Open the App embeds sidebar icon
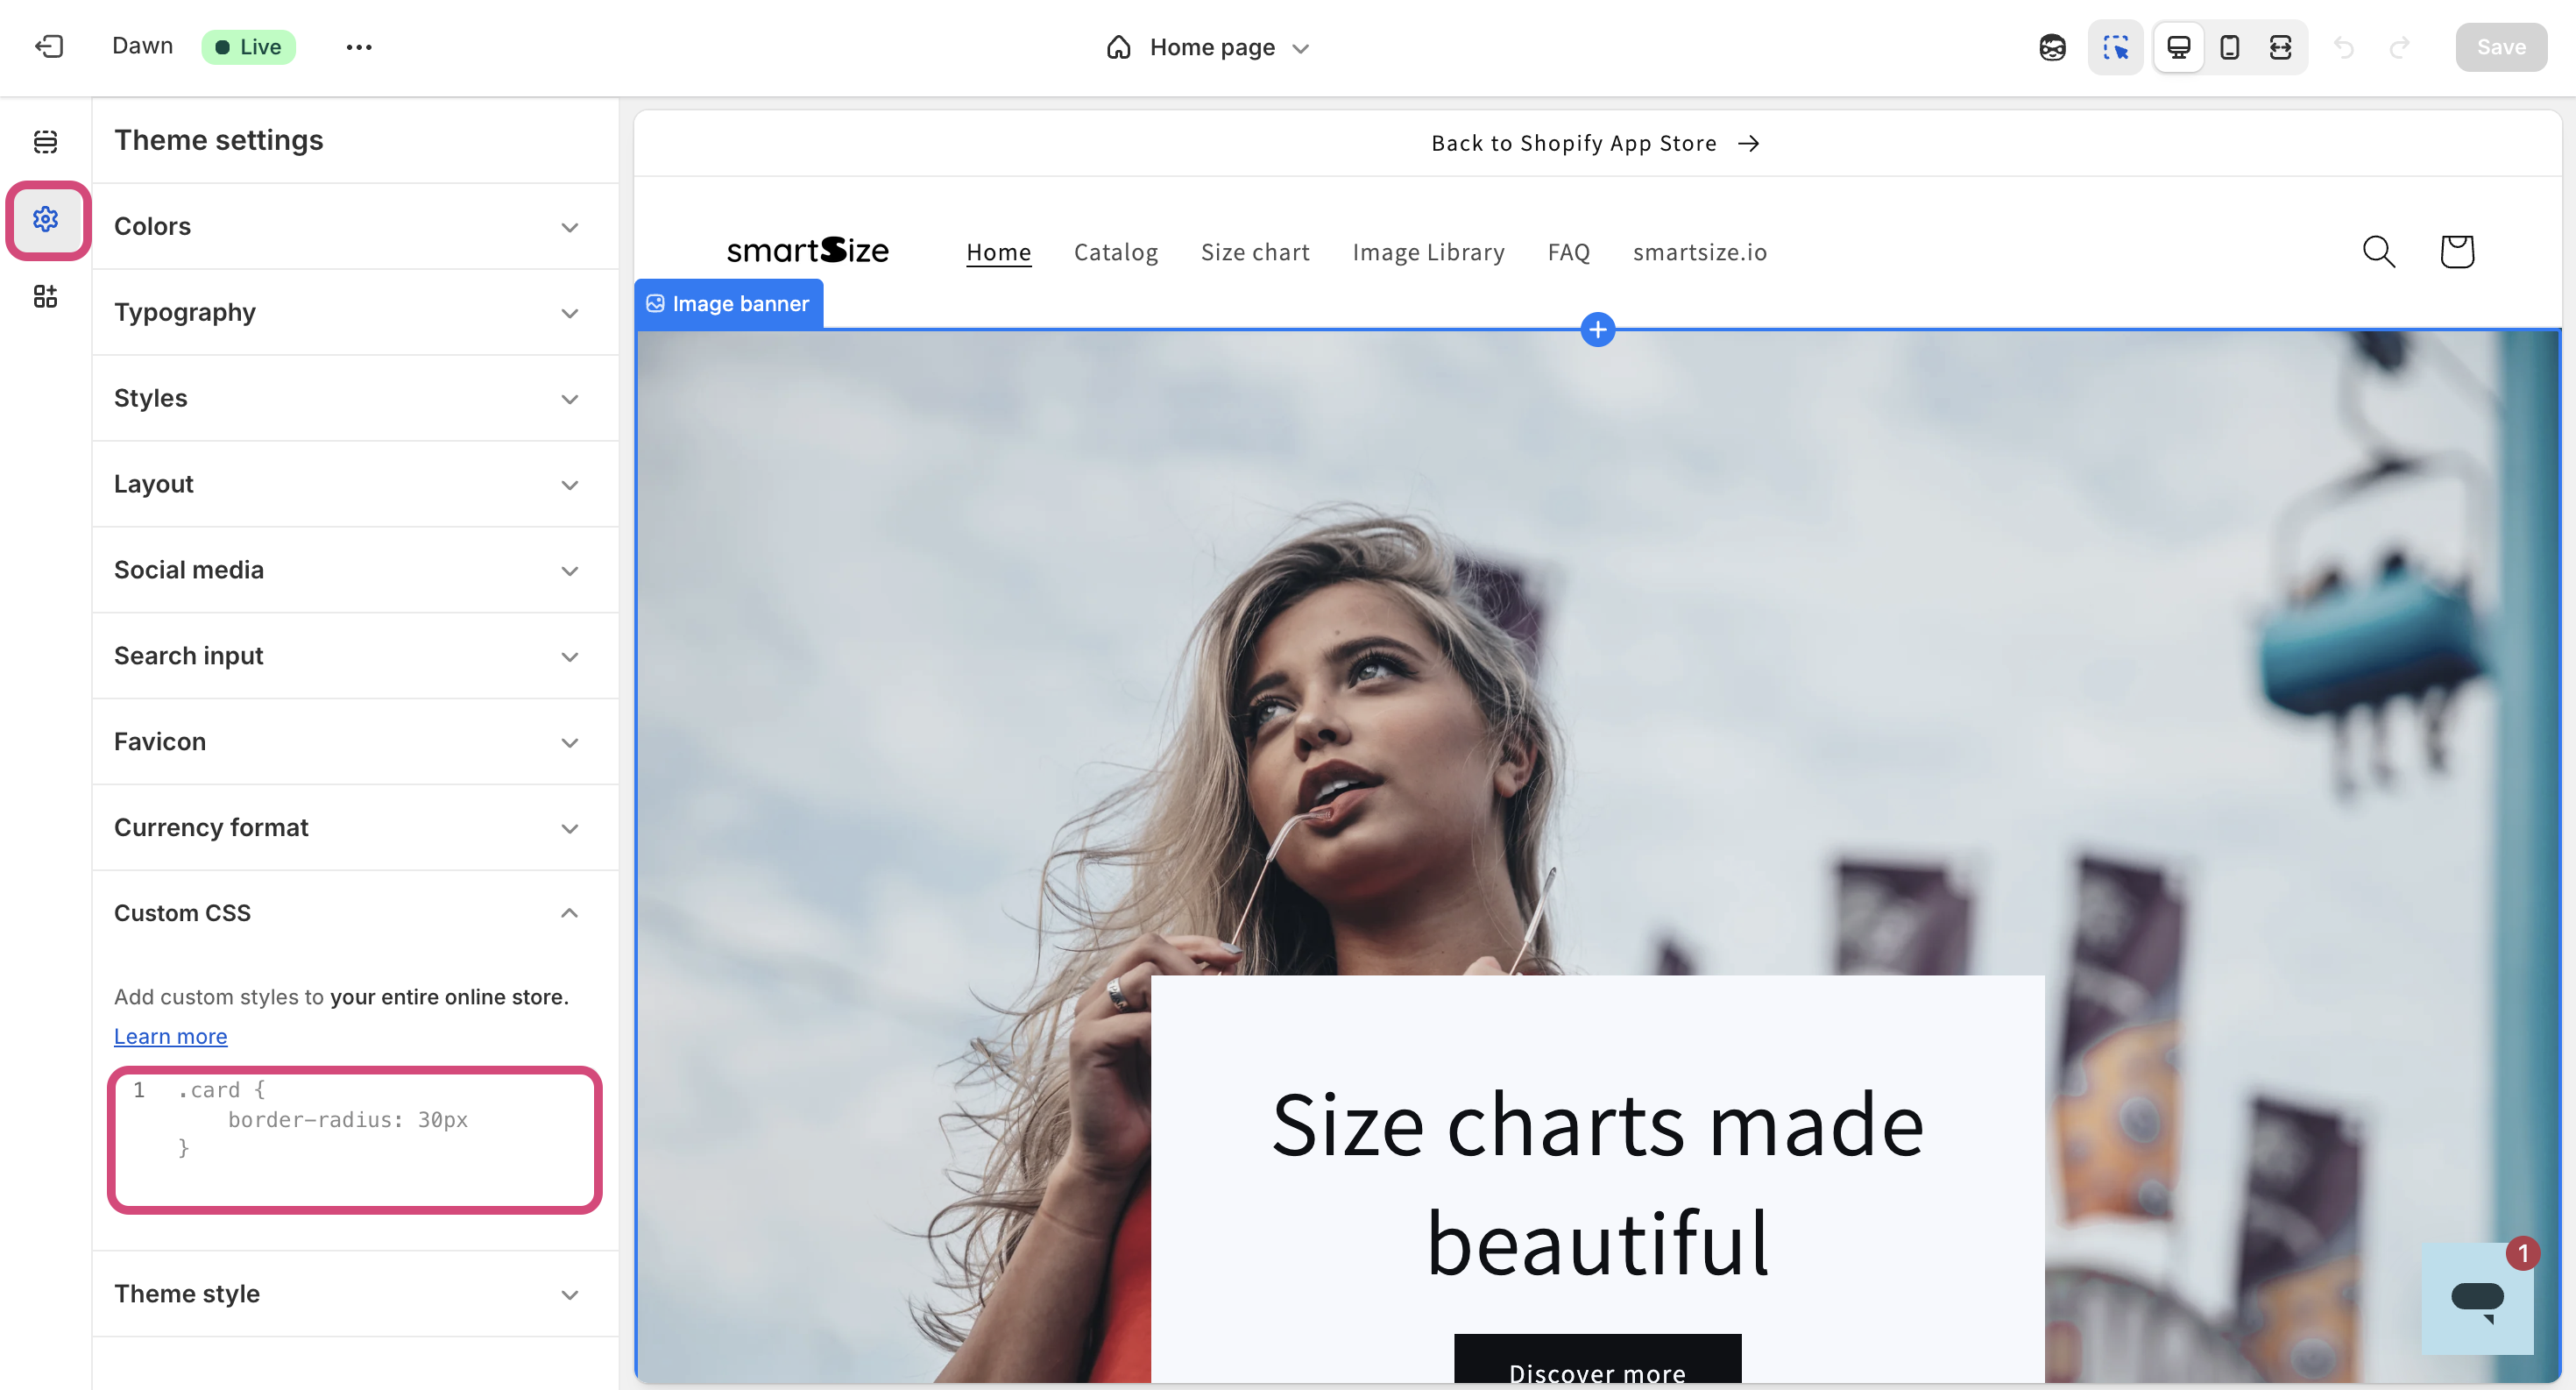Viewport: 2576px width, 1390px height. (45, 296)
